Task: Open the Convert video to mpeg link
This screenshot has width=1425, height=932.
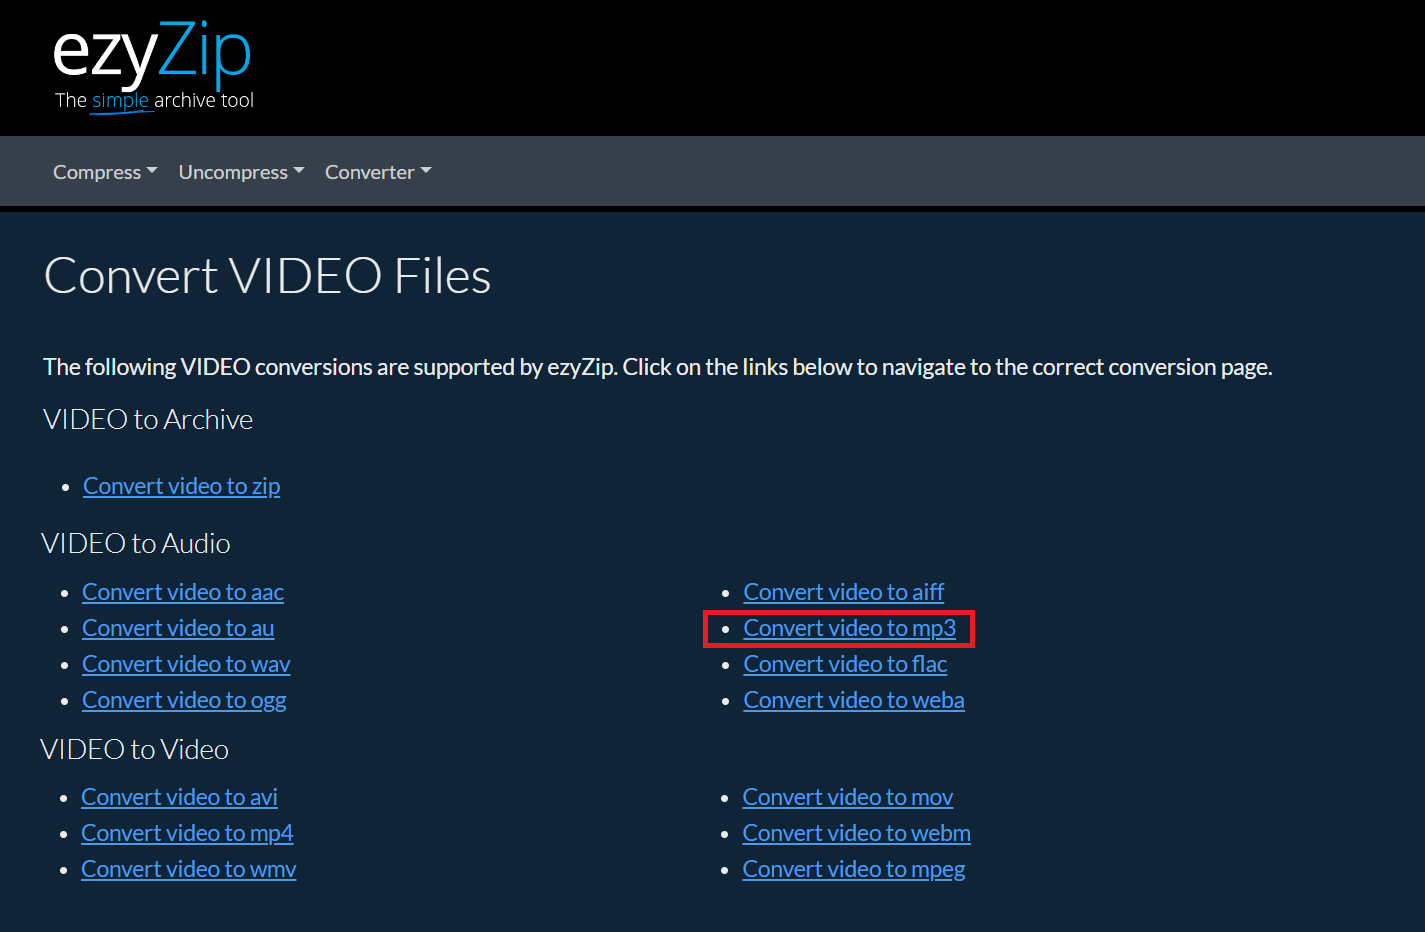Action: pyautogui.click(x=854, y=869)
